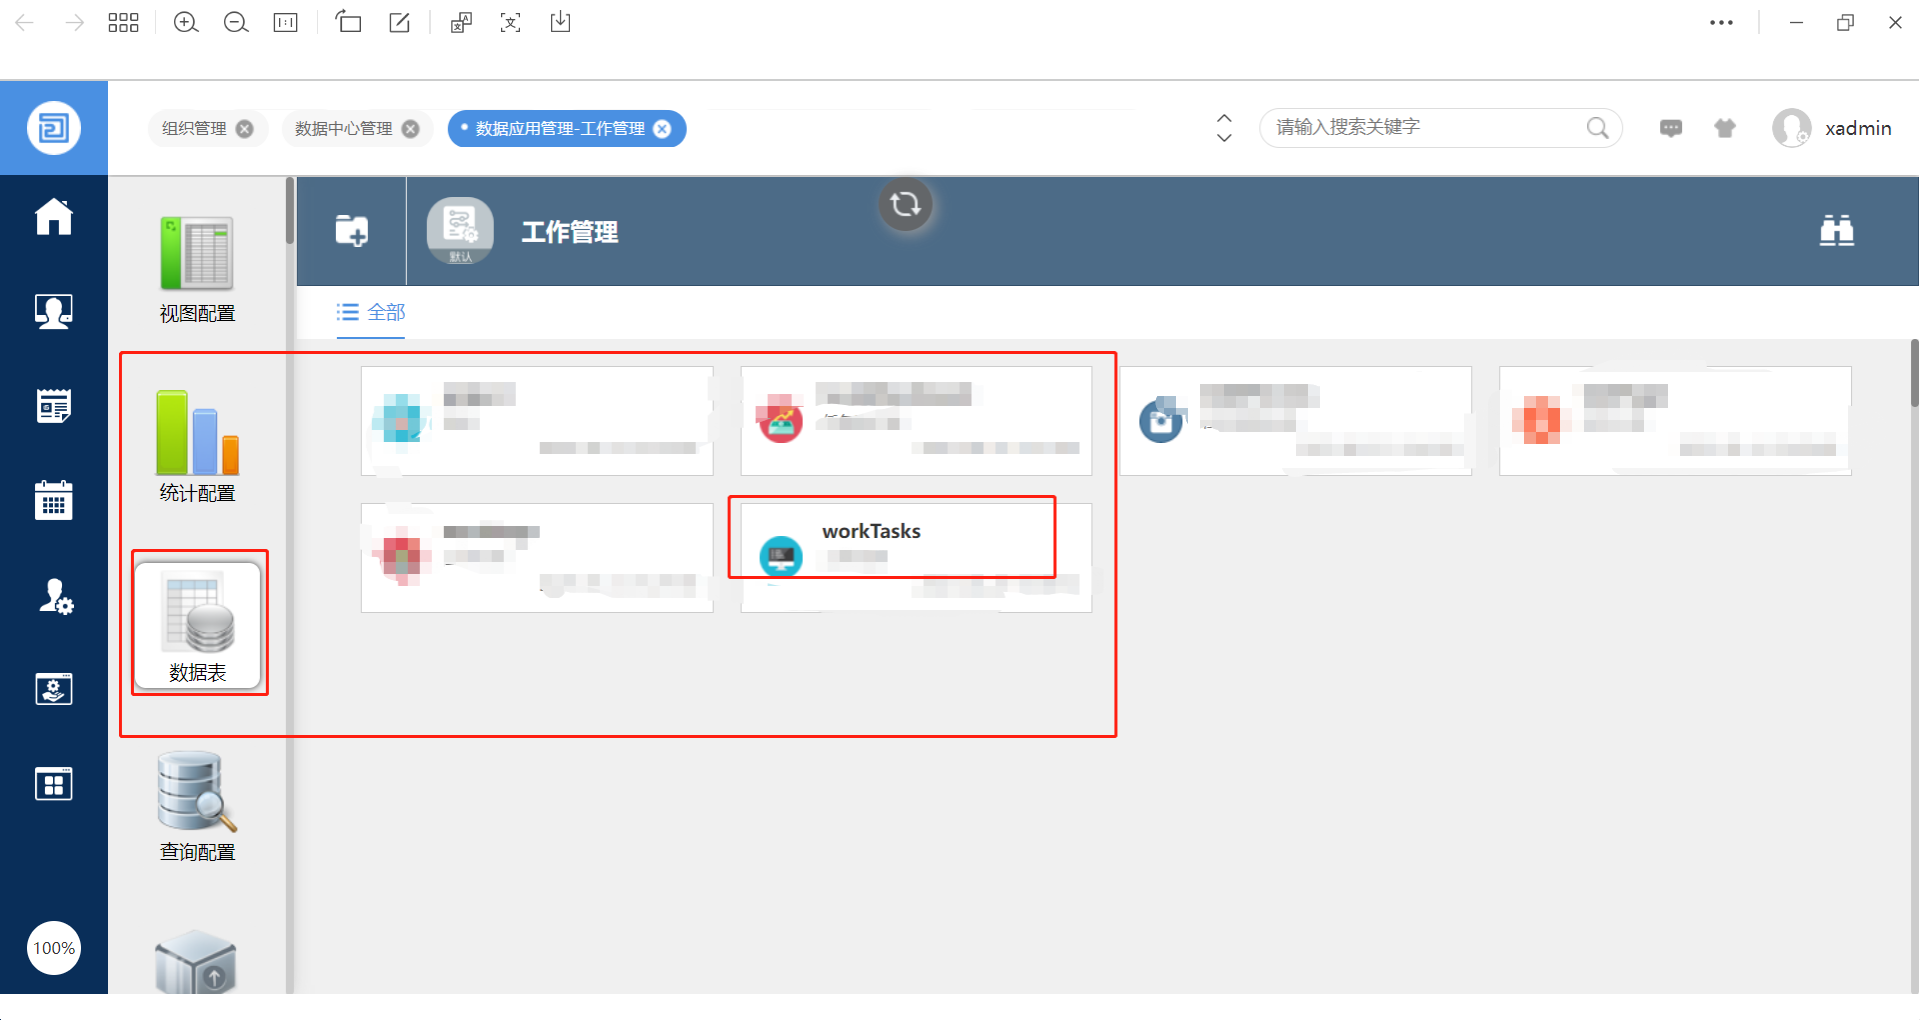Select the 全部 (All) filter tab
This screenshot has width=1920, height=1020.
click(371, 313)
